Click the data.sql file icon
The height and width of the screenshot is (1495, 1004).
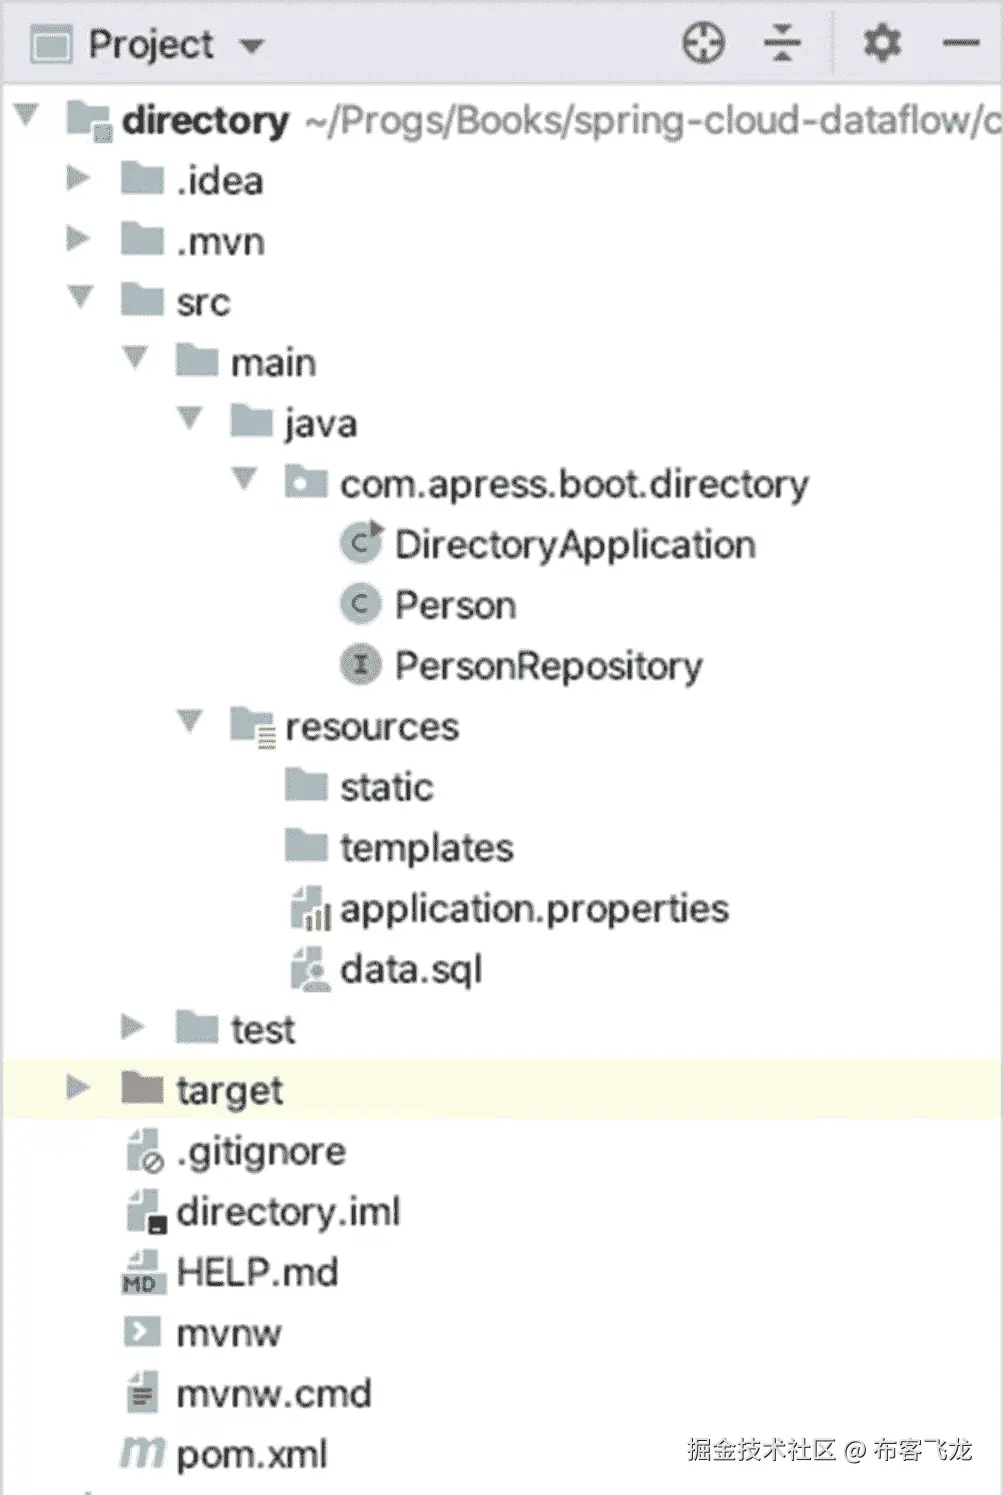pos(308,968)
